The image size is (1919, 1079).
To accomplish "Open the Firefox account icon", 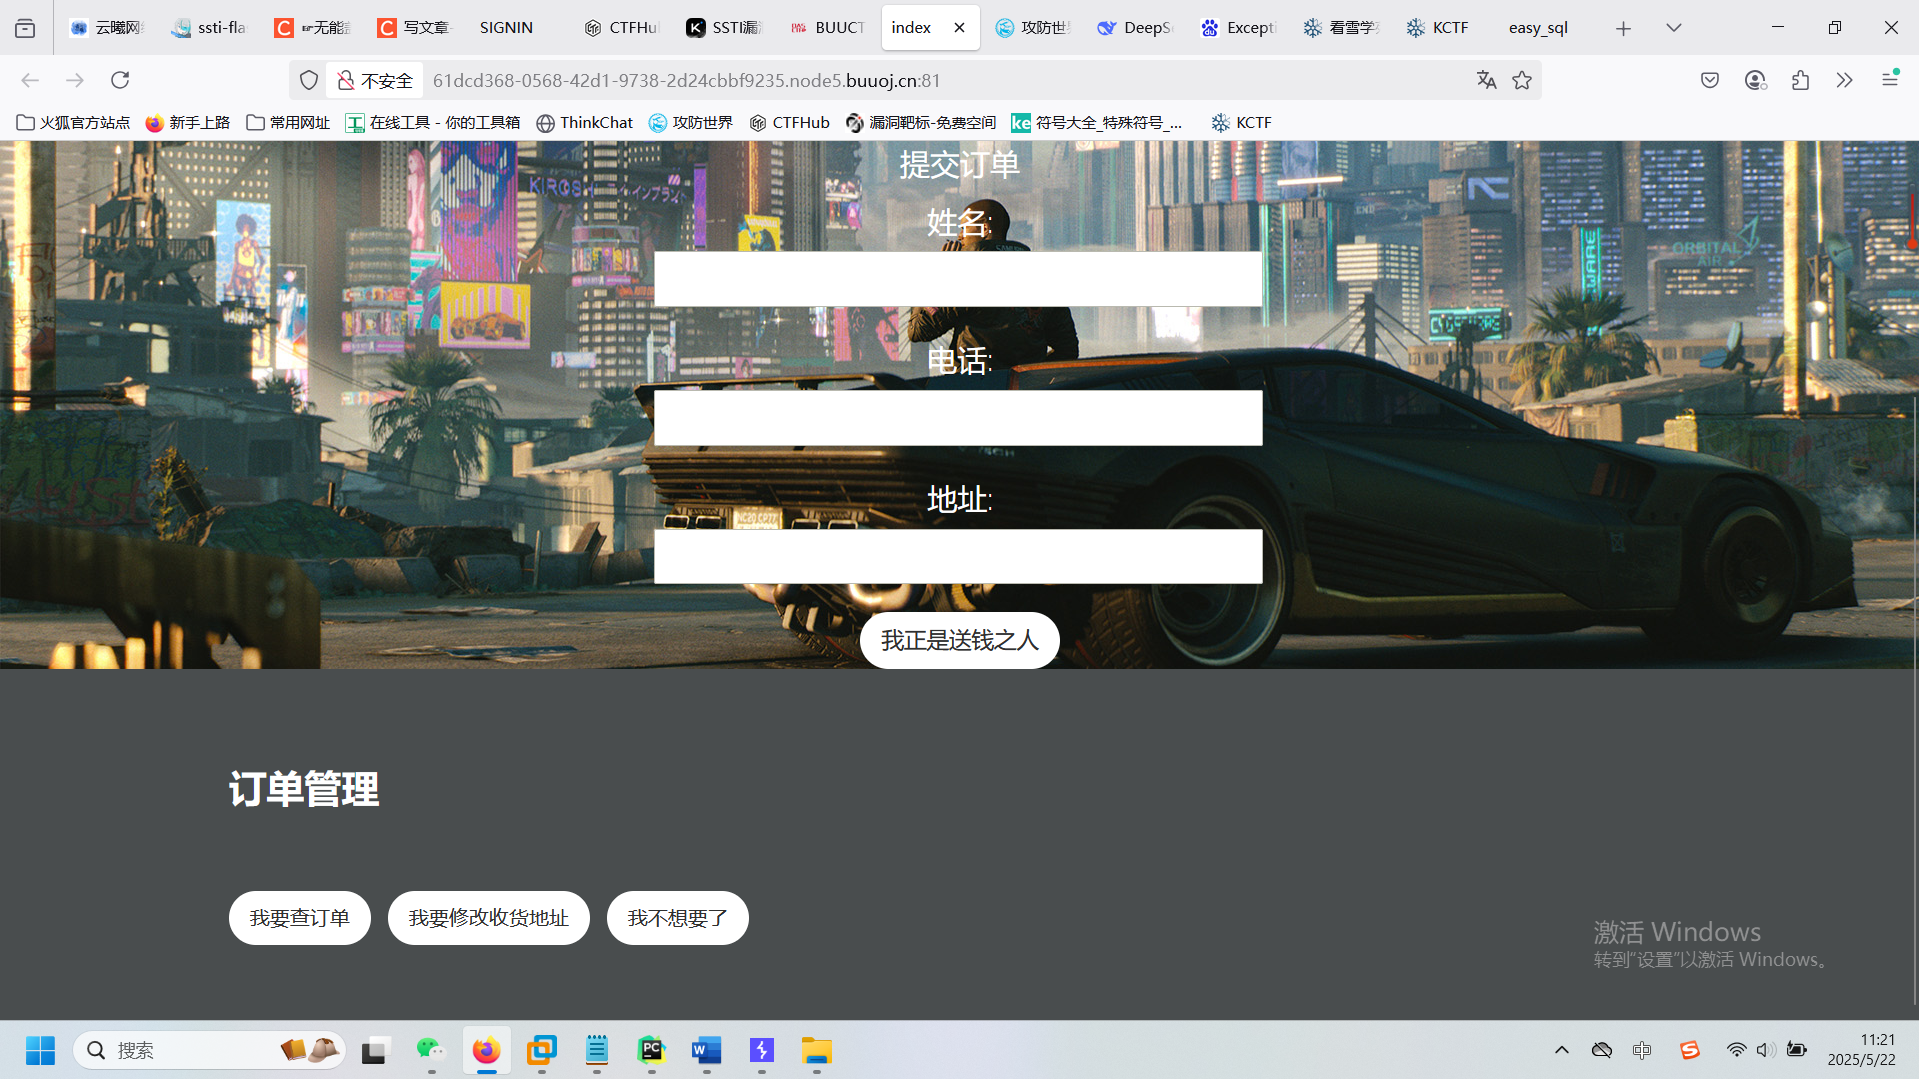I will (x=1755, y=80).
